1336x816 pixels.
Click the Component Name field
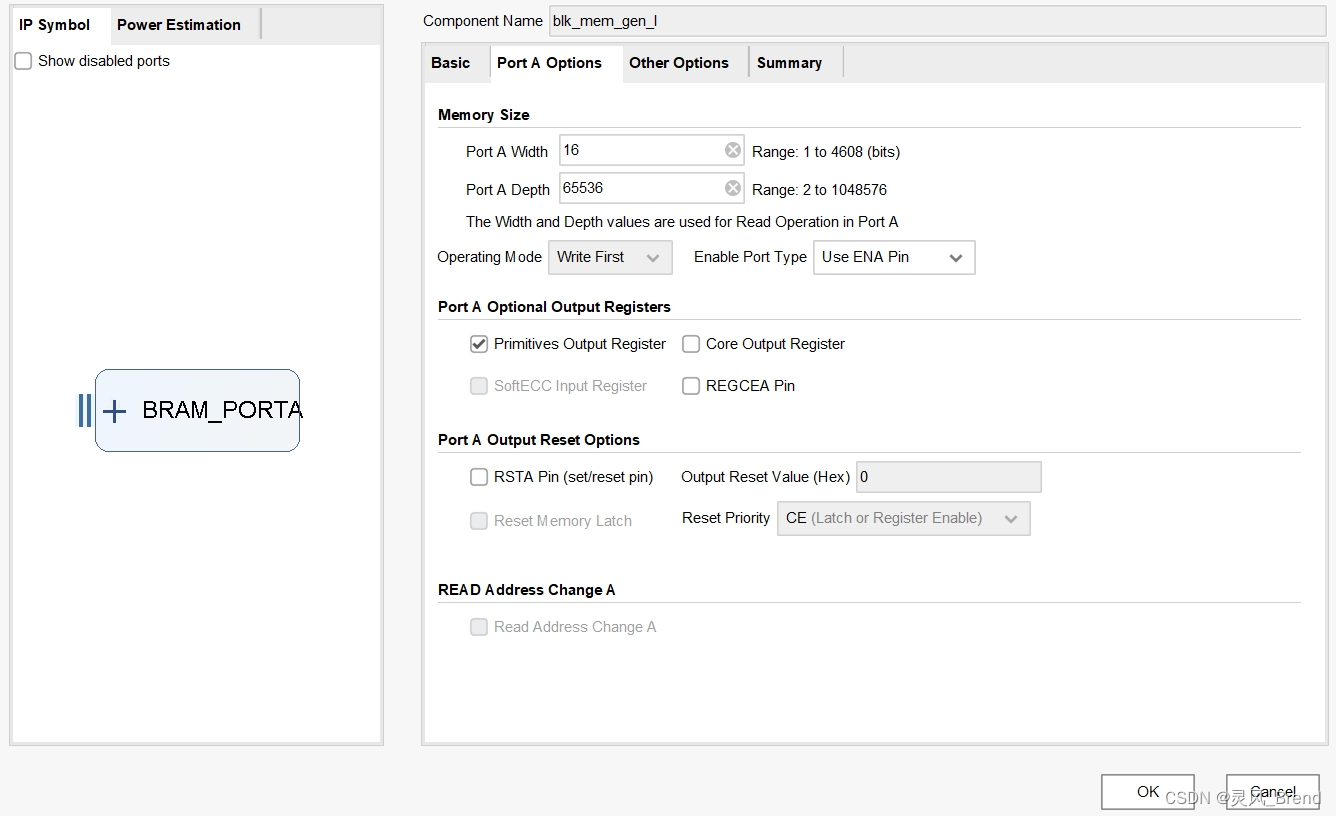click(937, 21)
